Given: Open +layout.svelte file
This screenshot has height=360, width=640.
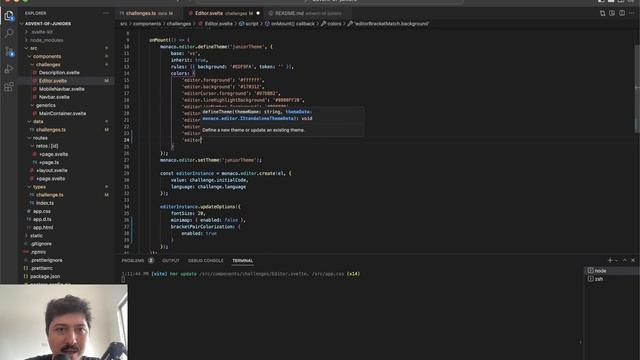Looking at the screenshot, I should [x=52, y=171].
